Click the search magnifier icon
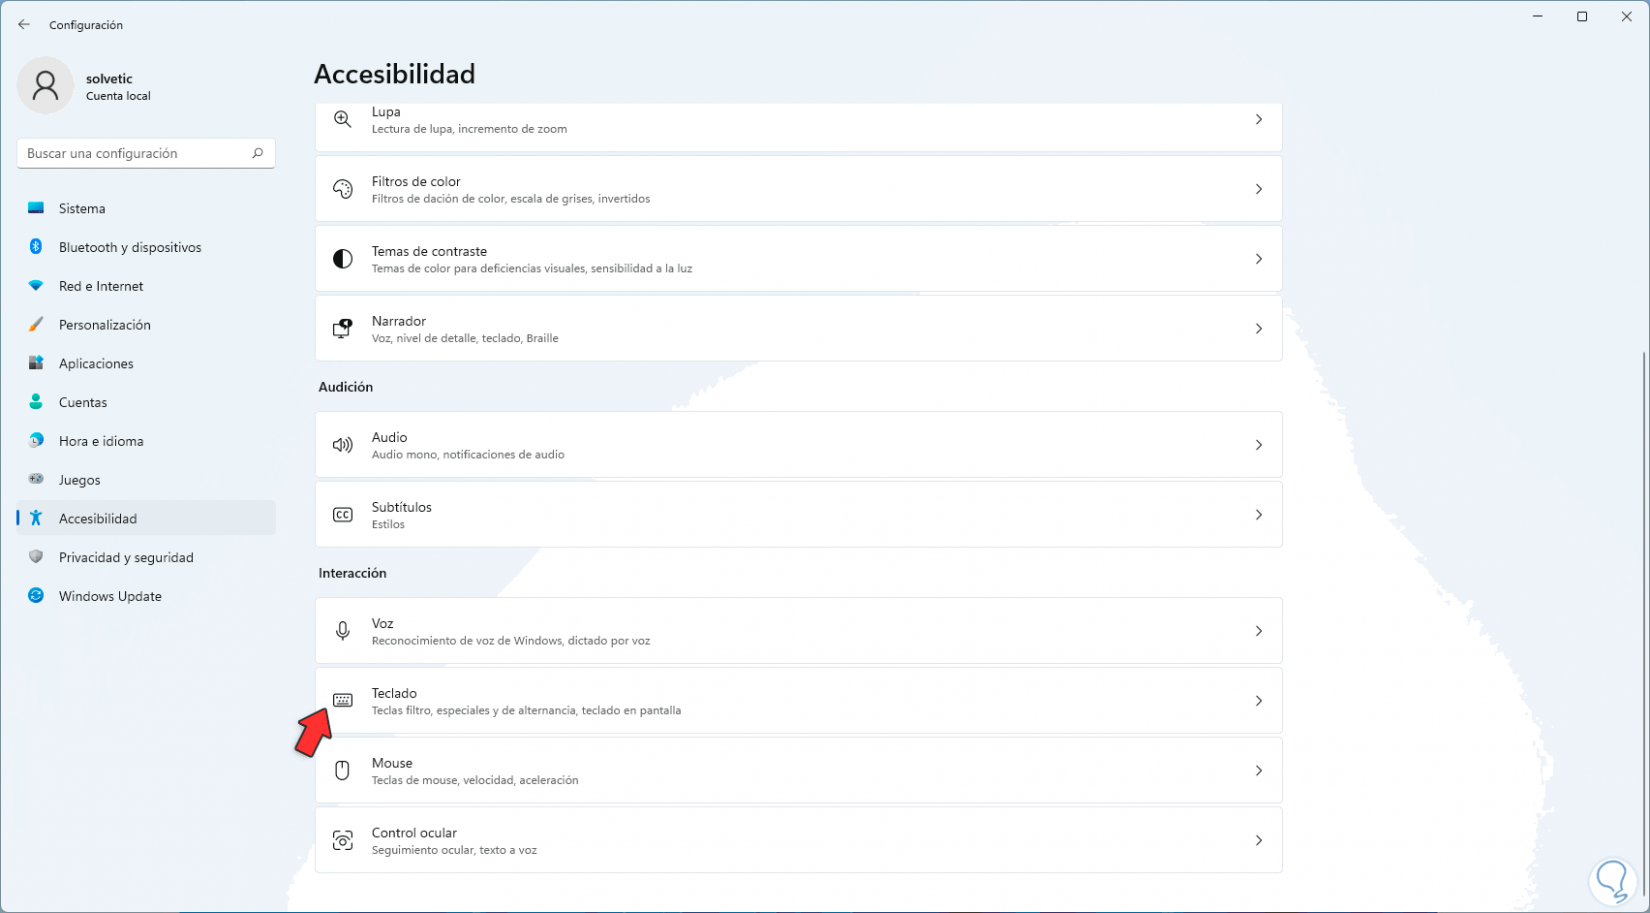Viewport: 1650px width, 913px height. (257, 153)
